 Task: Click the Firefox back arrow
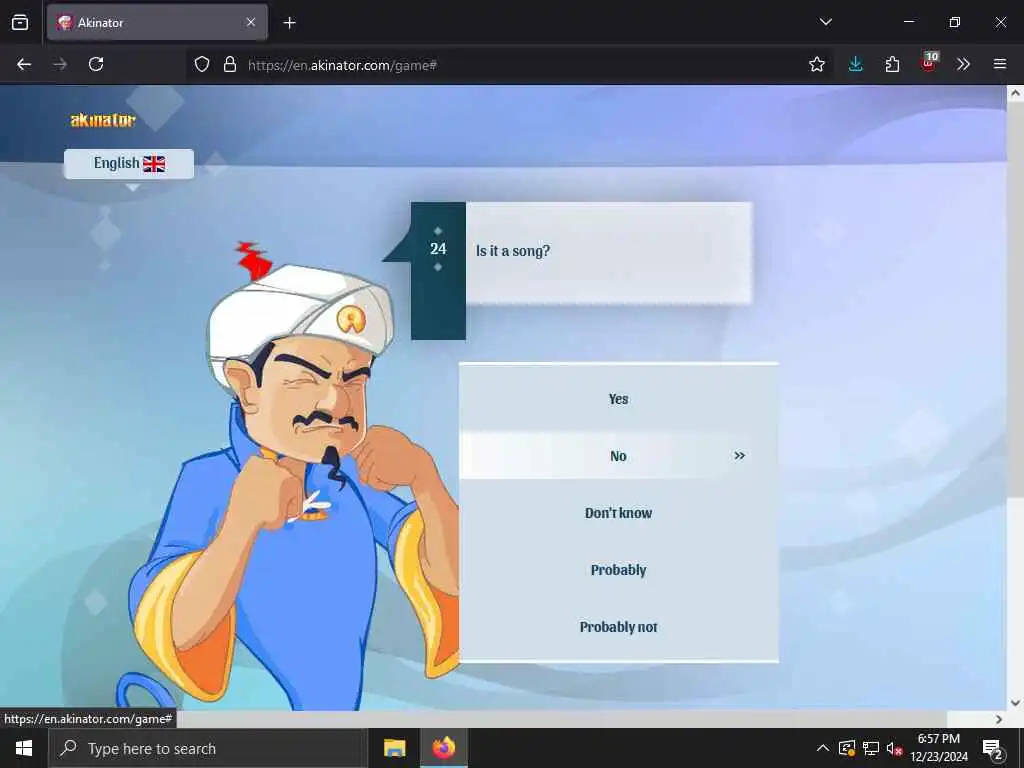pos(24,64)
